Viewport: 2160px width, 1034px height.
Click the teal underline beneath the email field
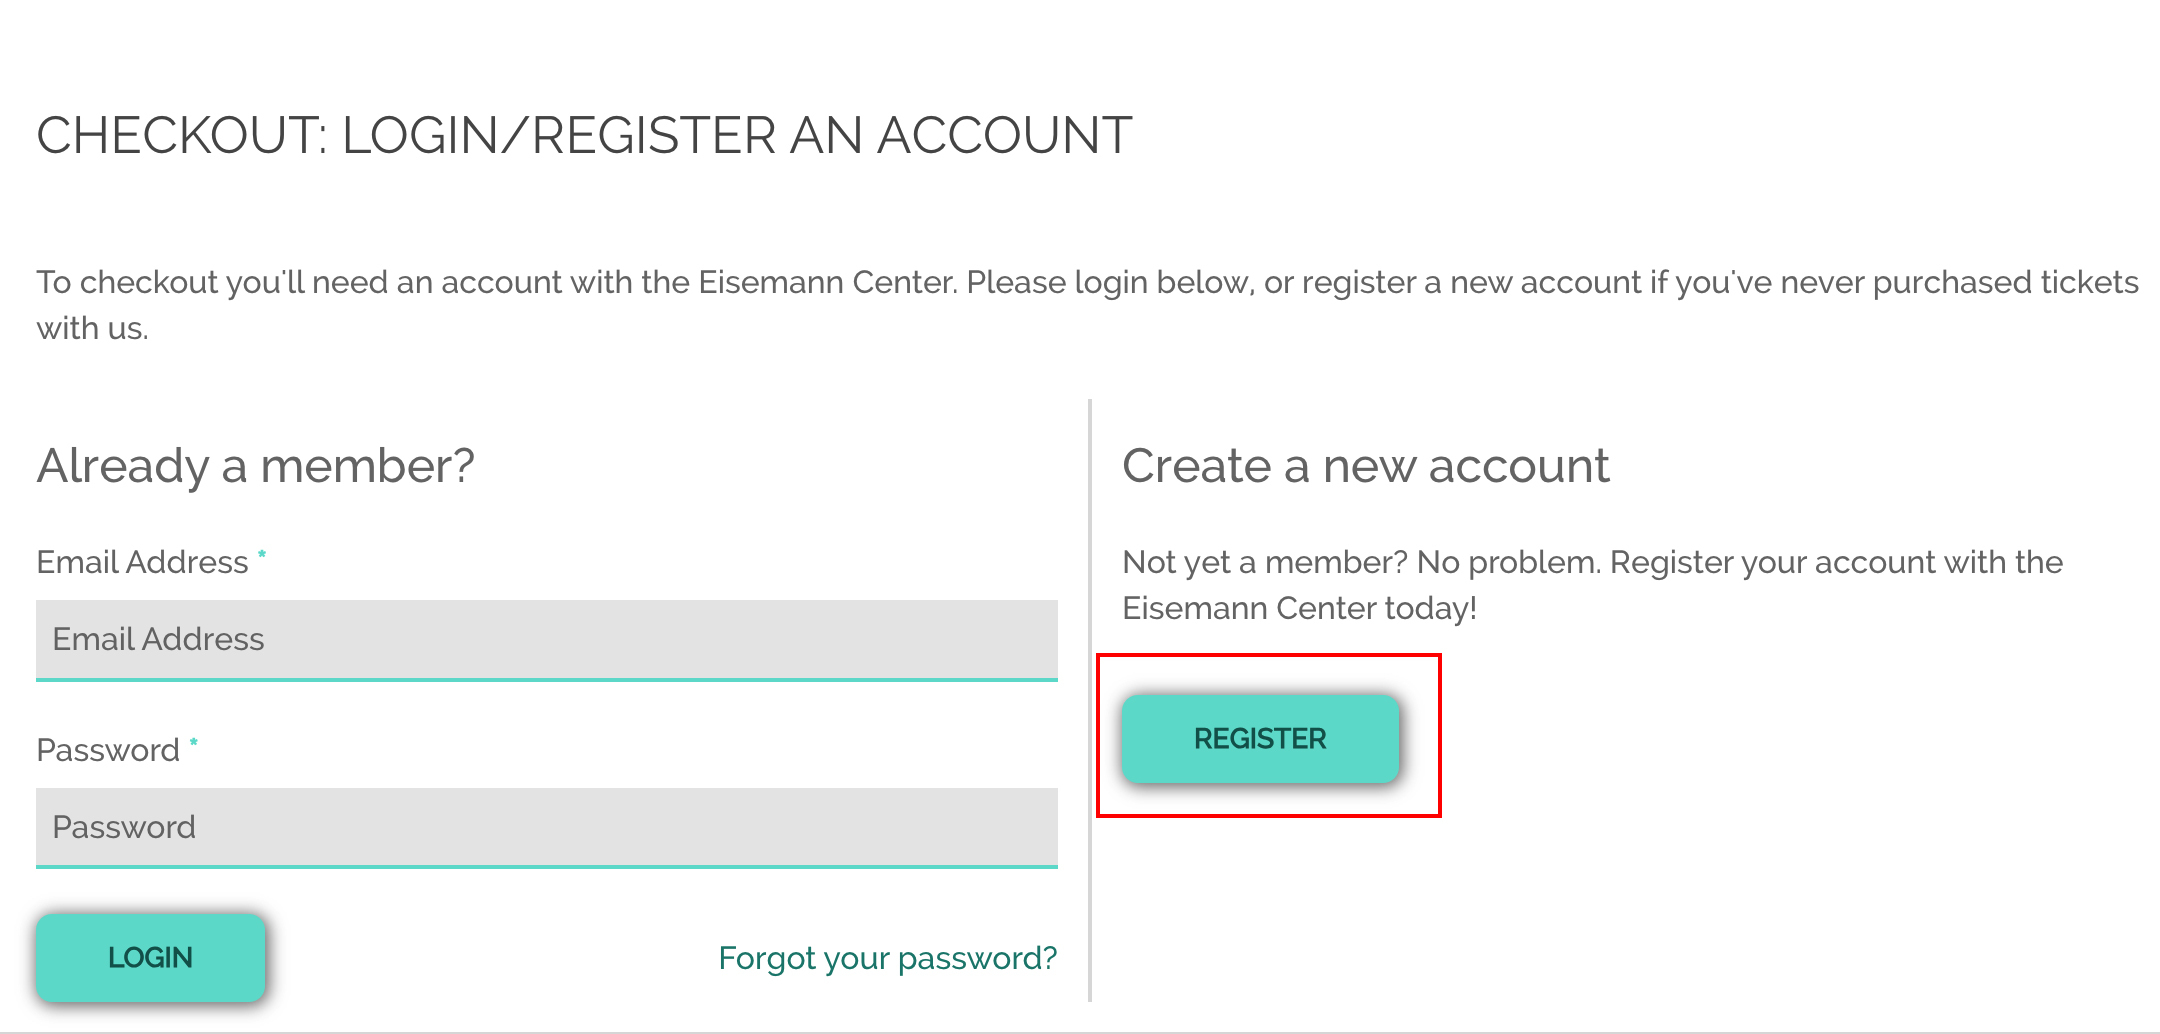tap(546, 680)
